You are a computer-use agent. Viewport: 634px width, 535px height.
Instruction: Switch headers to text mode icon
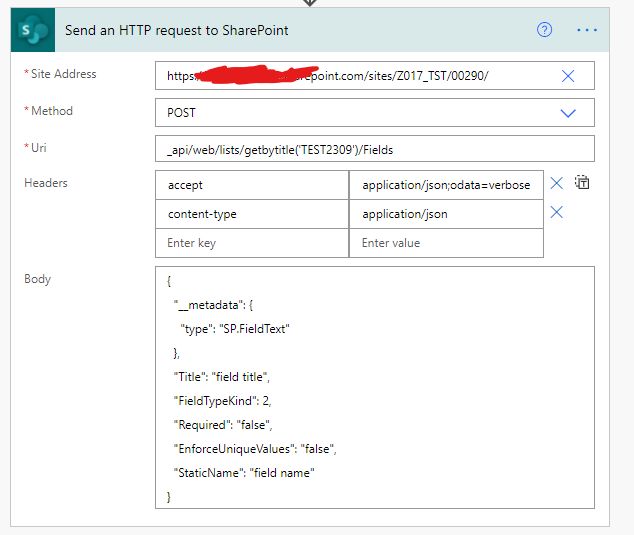(x=582, y=182)
